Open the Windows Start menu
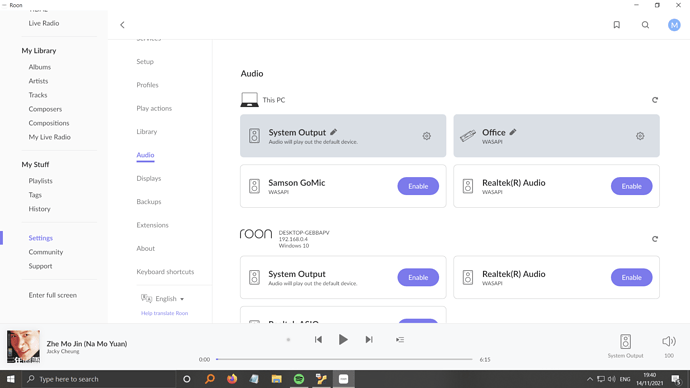This screenshot has height=388, width=690. [11, 379]
